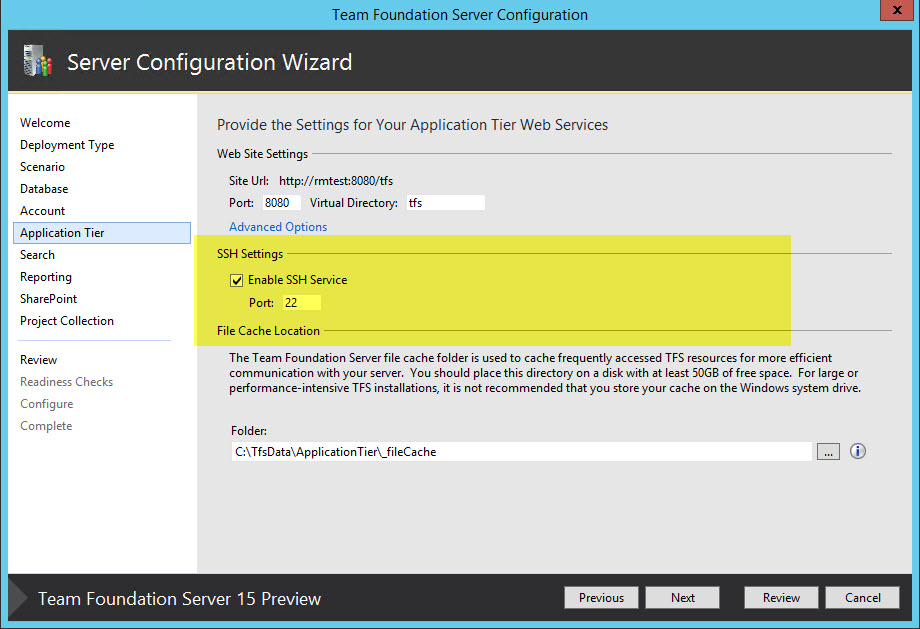
Task: Open the Advanced Options link
Action: coord(278,226)
